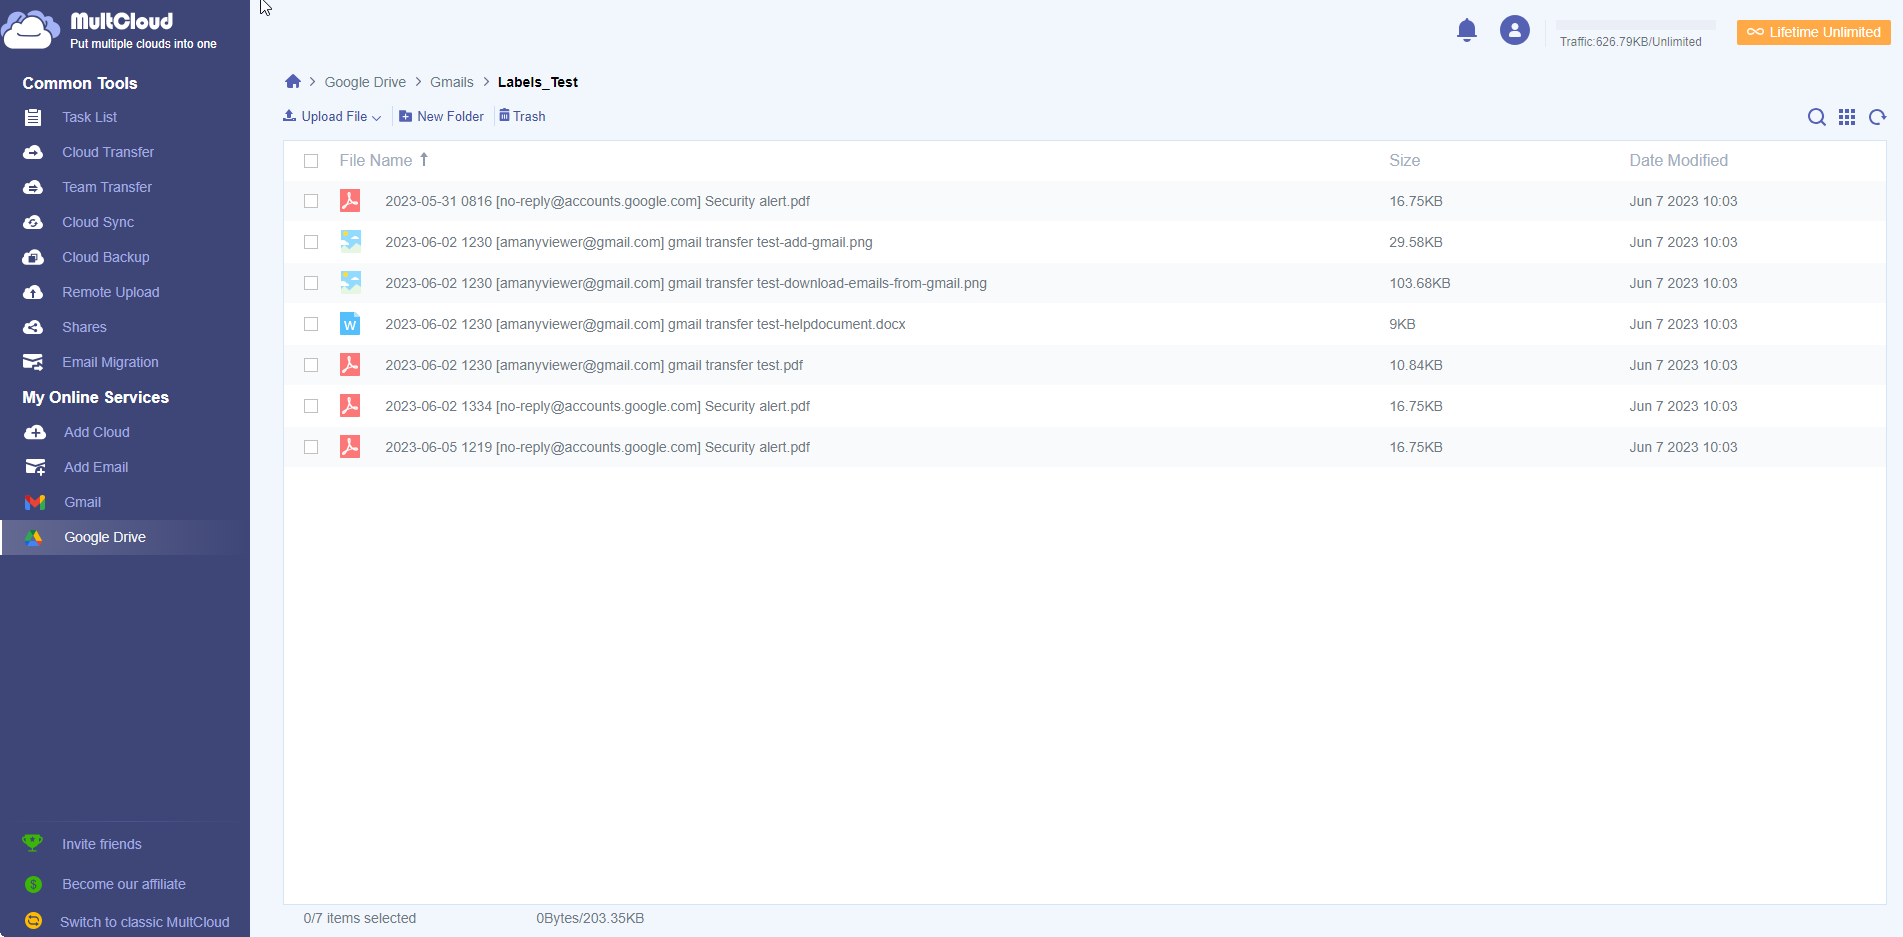This screenshot has height=937, width=1903.
Task: Check the gmail transfer test.pdf row checkbox
Action: click(311, 365)
